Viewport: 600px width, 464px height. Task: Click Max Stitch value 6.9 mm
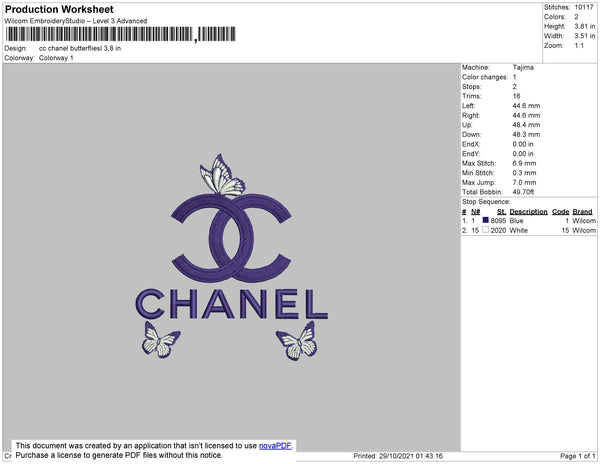point(524,163)
